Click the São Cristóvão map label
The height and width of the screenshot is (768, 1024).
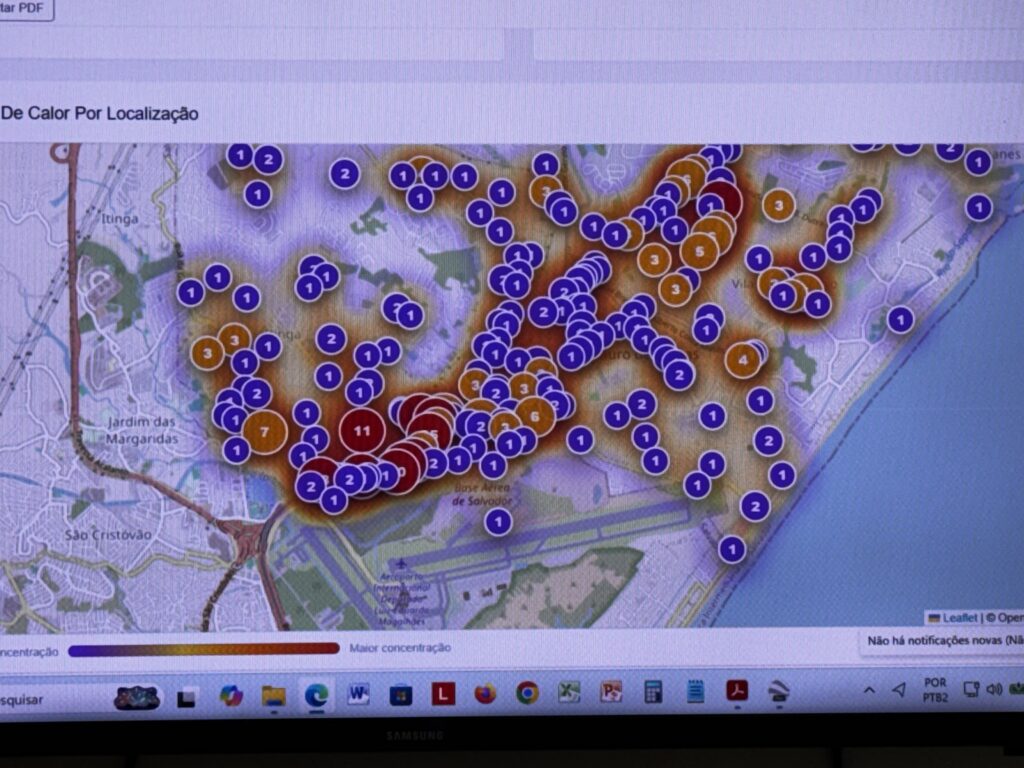(x=108, y=535)
